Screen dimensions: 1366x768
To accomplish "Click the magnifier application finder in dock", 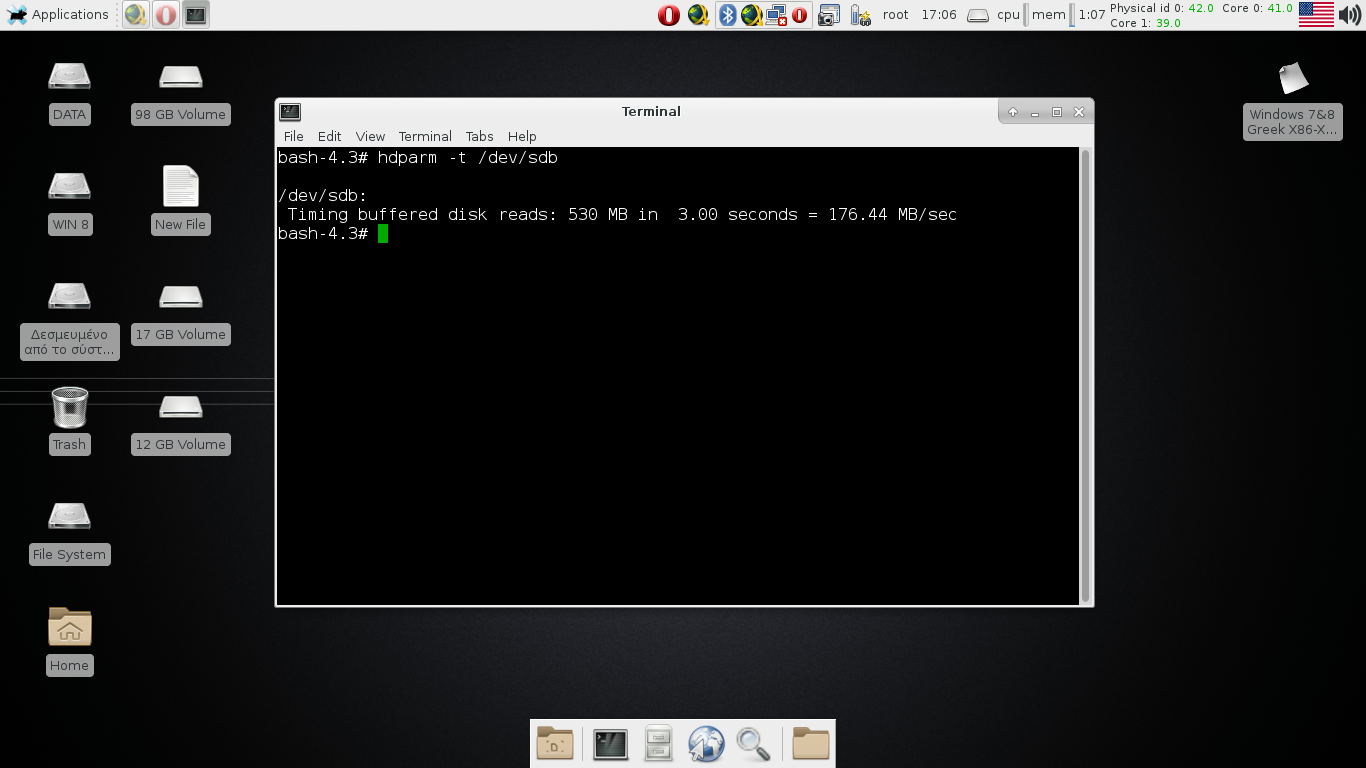I will (753, 744).
